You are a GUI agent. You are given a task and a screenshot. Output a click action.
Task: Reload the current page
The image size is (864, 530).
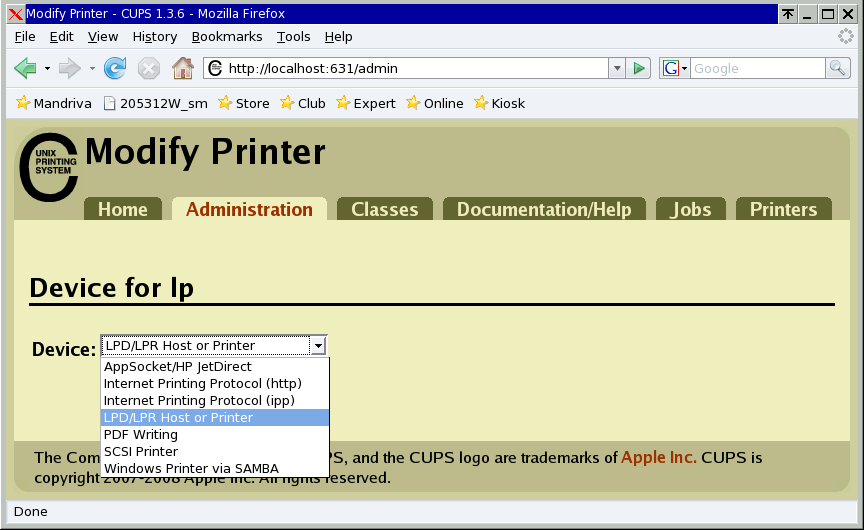[x=115, y=68]
